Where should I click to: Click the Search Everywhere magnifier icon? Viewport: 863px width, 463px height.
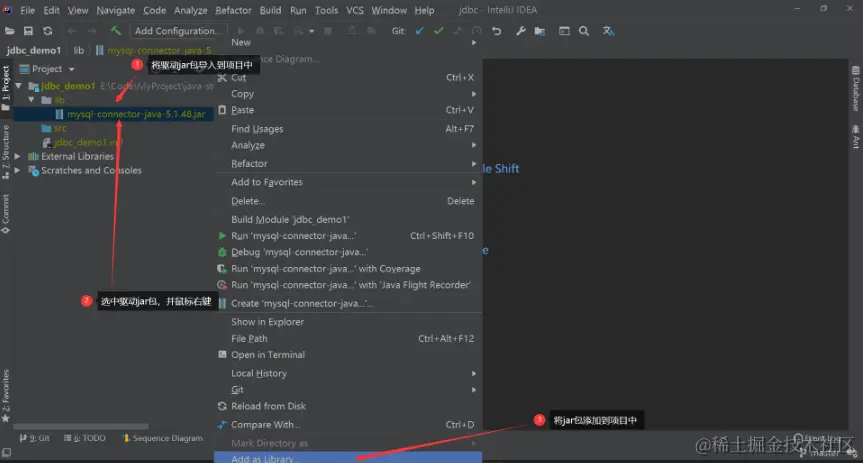pos(584,31)
